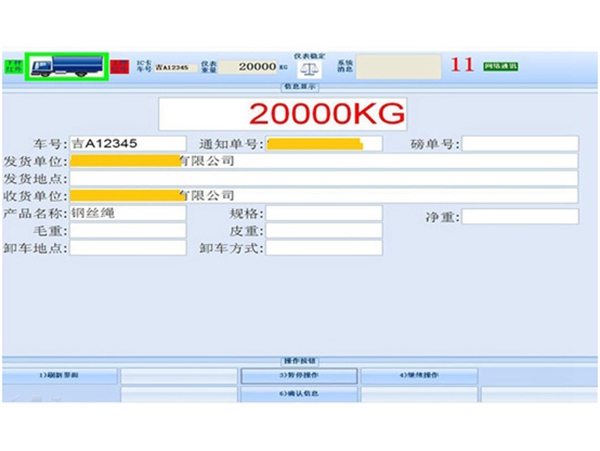Click the green 下秤红外 infrared indicator
The height and width of the screenshot is (451, 600).
coord(12,67)
